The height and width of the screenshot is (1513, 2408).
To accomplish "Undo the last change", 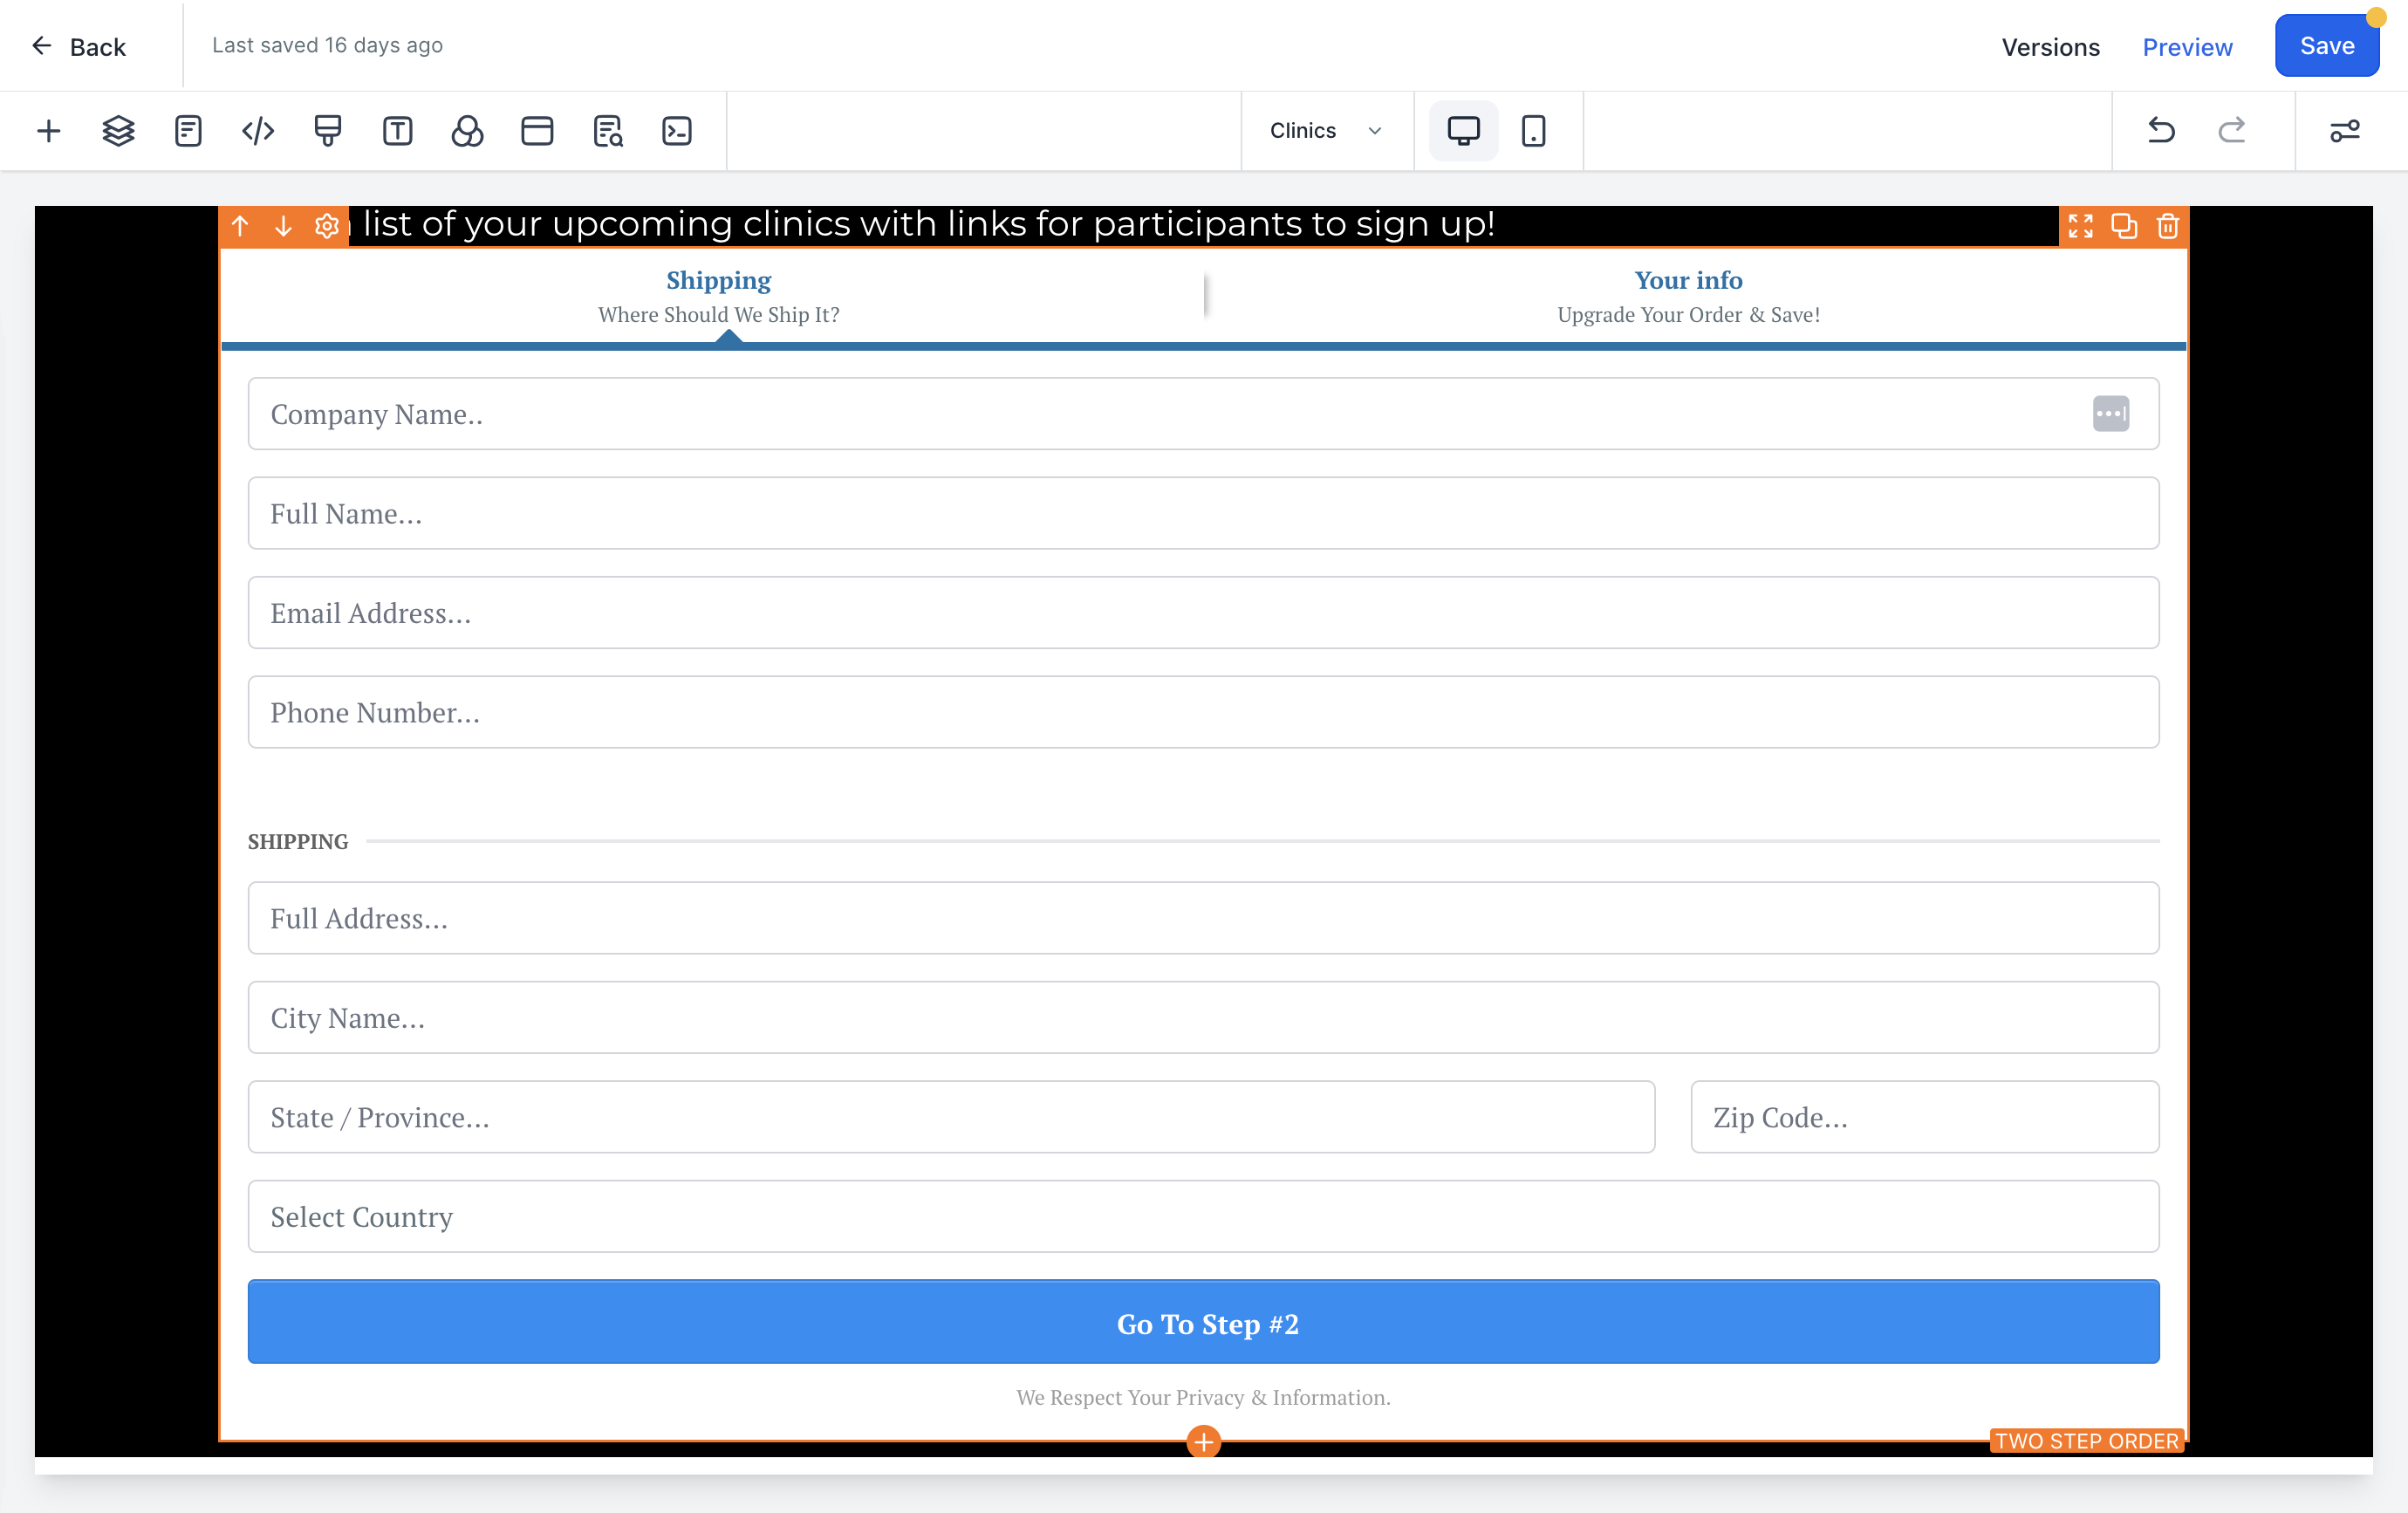I will click(2161, 131).
